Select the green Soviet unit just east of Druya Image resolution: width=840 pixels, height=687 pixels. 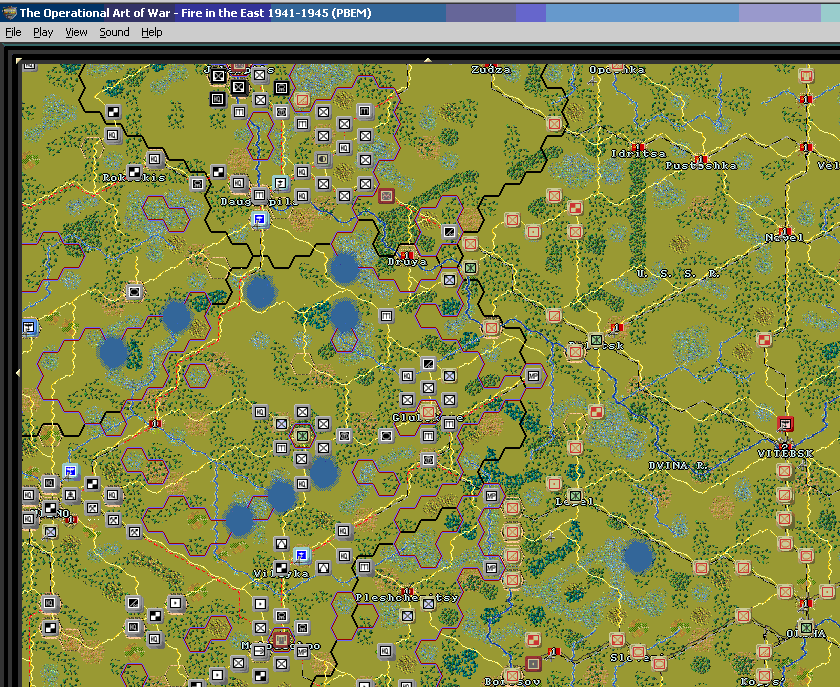pyautogui.click(x=470, y=267)
